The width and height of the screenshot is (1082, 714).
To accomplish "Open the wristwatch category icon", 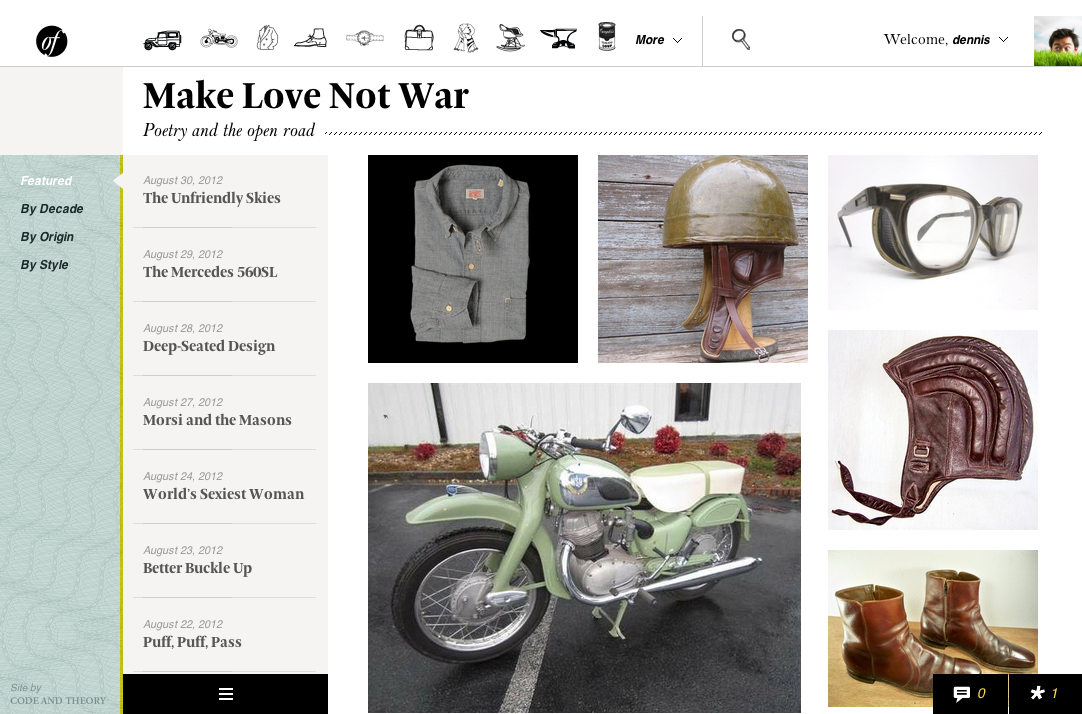I will coord(364,38).
